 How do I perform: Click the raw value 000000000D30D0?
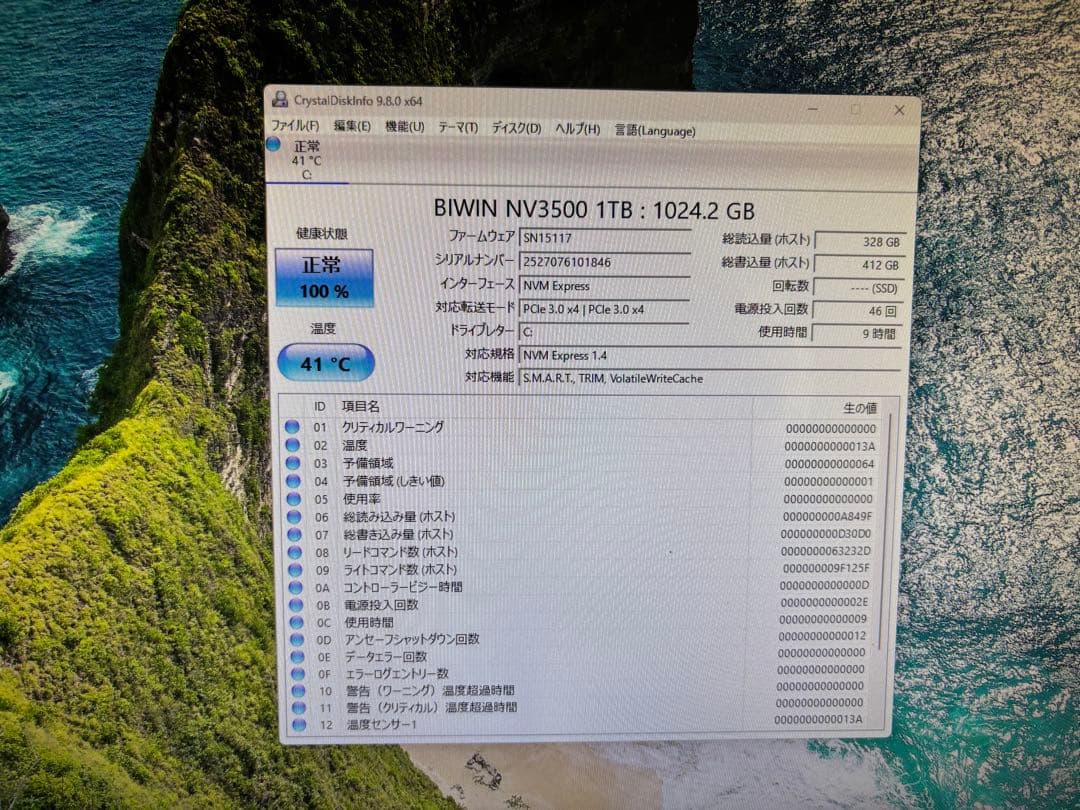(826, 534)
